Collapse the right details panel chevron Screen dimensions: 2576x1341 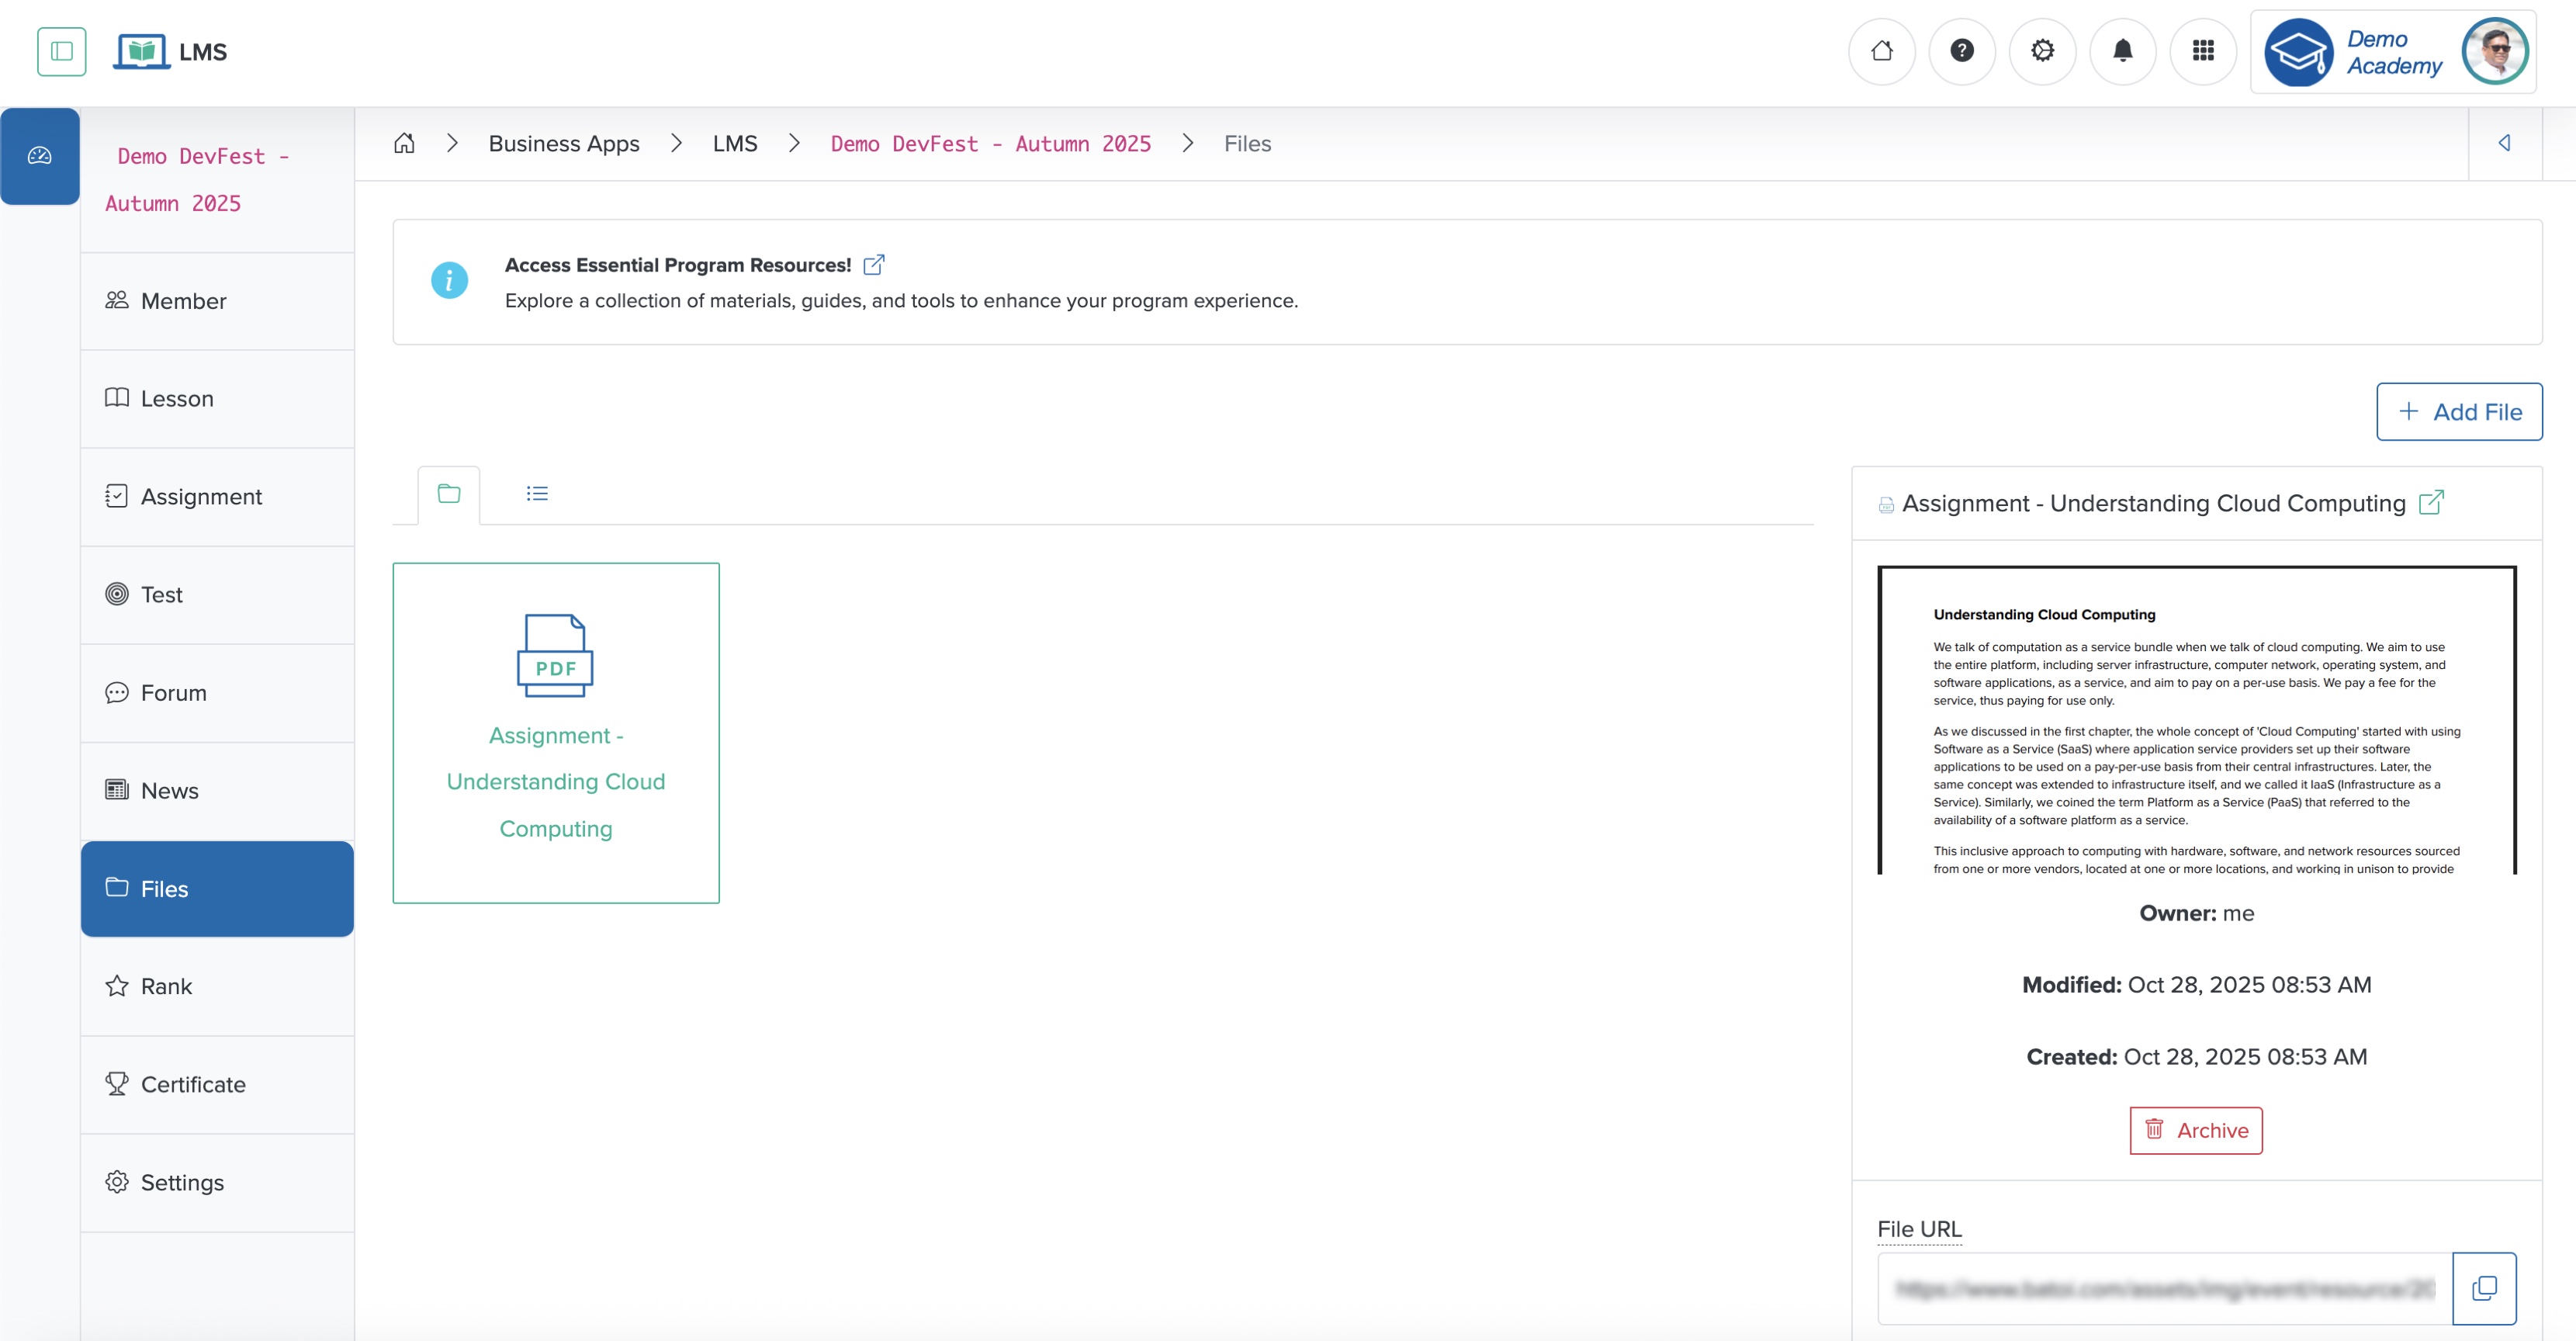[2505, 142]
